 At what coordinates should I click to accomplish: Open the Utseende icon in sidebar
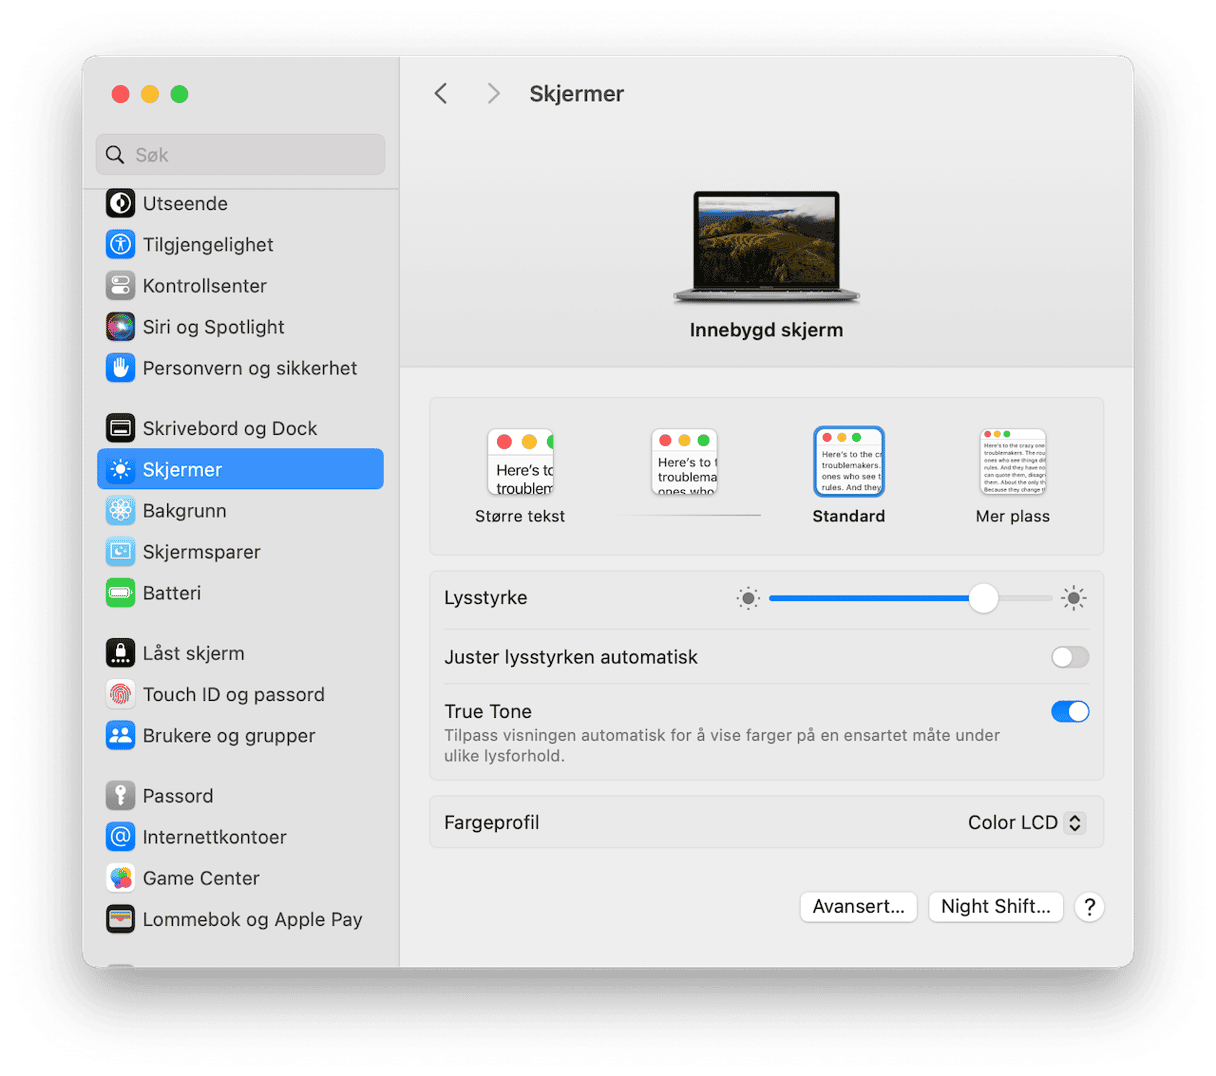point(120,204)
